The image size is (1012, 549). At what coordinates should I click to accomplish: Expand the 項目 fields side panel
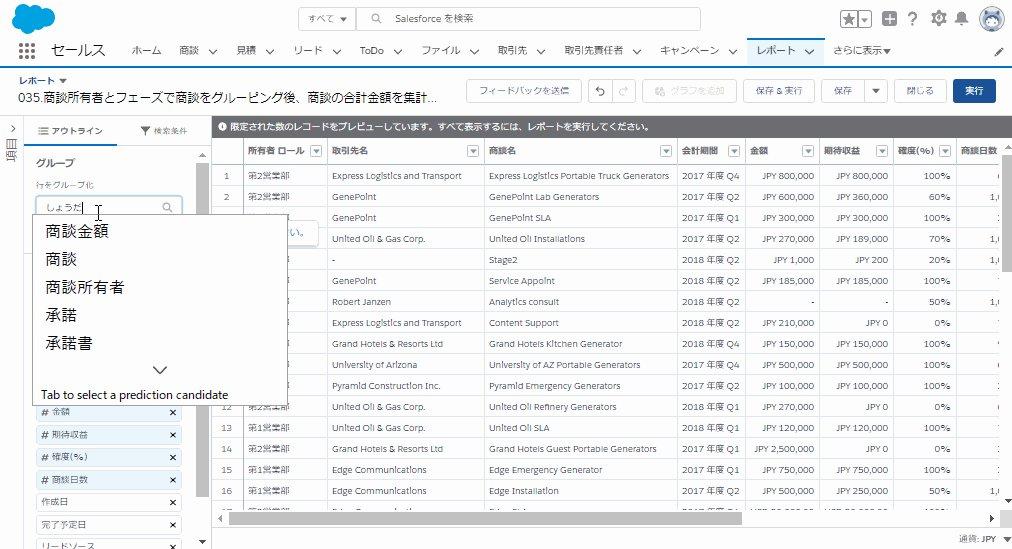point(12,129)
